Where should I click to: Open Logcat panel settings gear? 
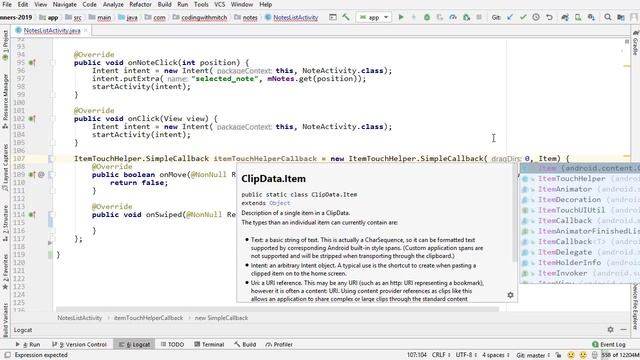coord(610,329)
